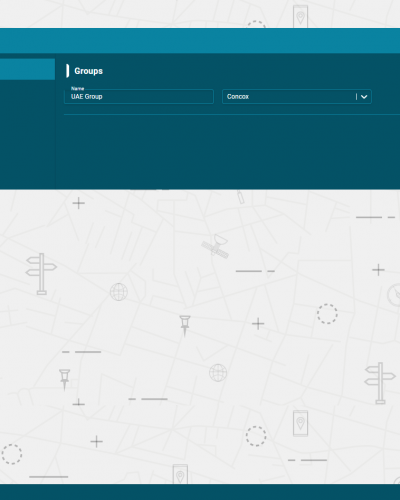This screenshot has height=500, width=400.
Task: Click the dark footer bar below the map background
Action: [x=200, y=492]
